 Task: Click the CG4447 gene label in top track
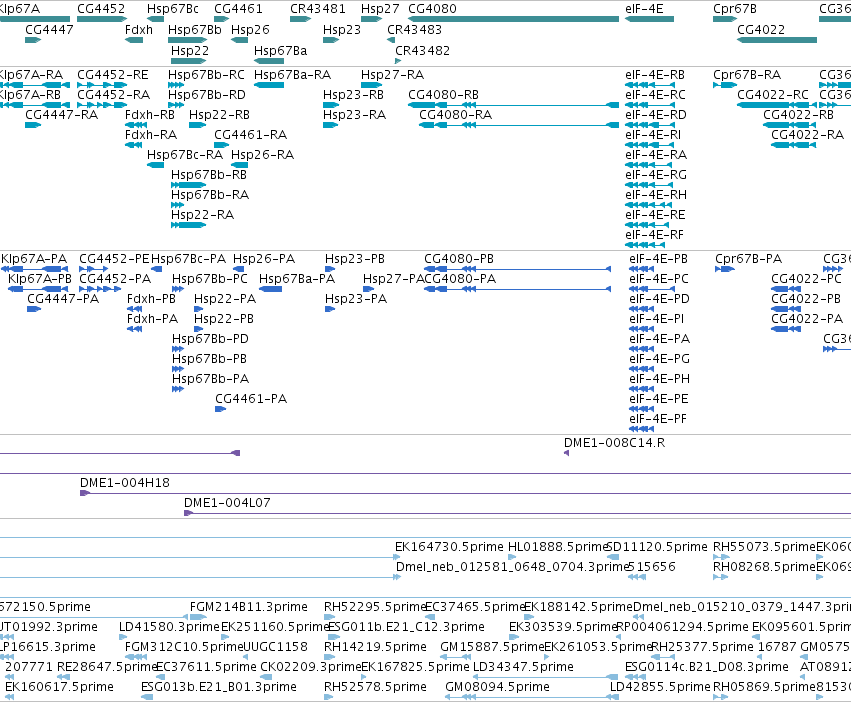tap(49, 29)
